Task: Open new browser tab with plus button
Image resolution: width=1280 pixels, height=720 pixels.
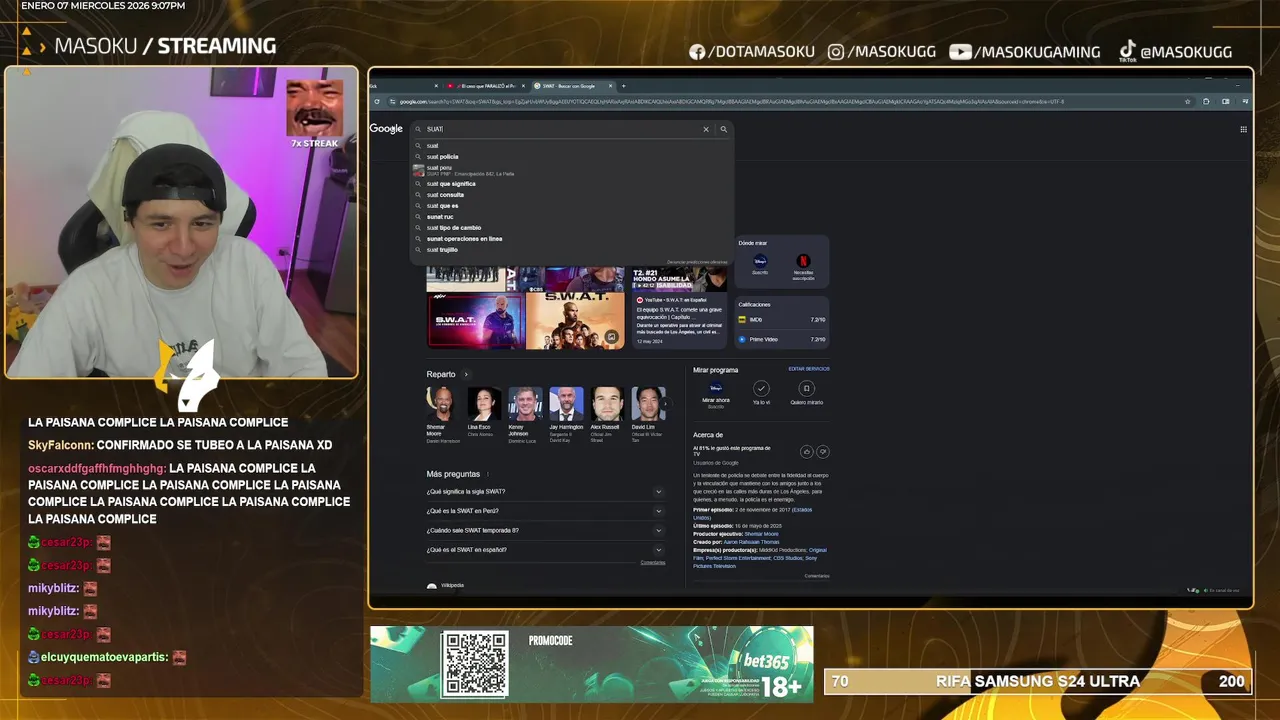Action: click(623, 86)
